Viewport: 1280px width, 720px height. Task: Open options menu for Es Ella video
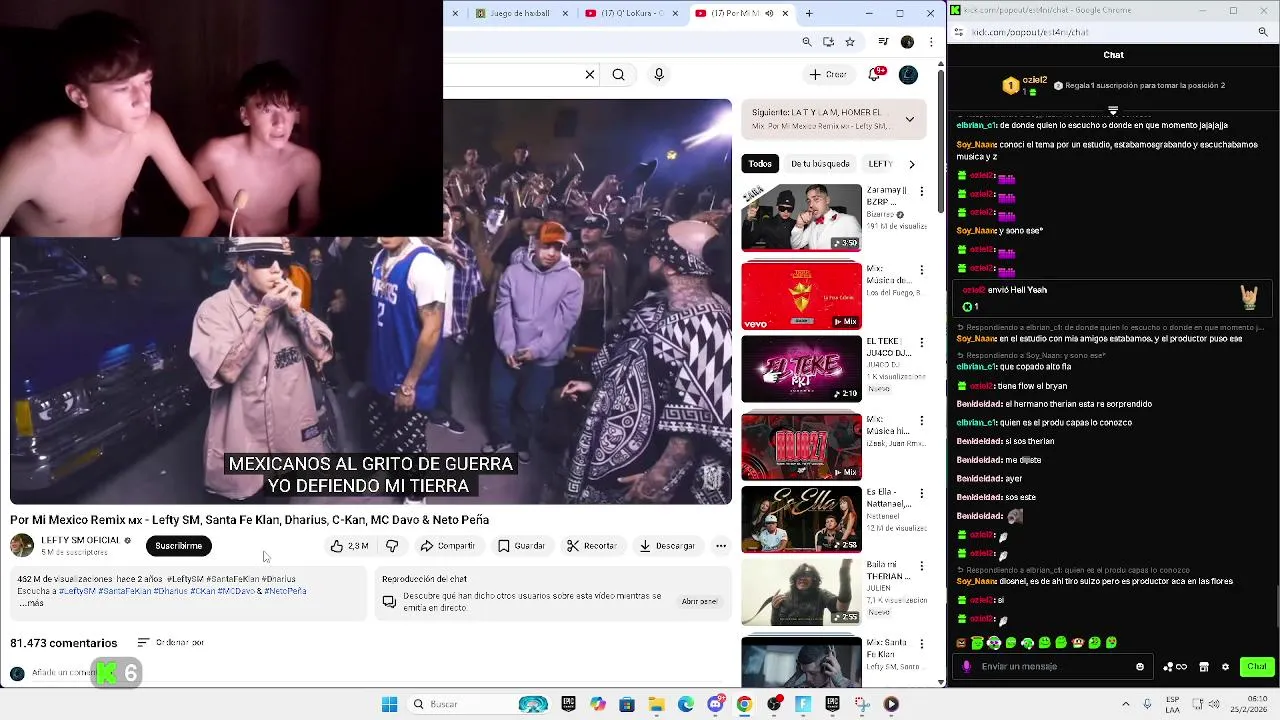click(922, 493)
